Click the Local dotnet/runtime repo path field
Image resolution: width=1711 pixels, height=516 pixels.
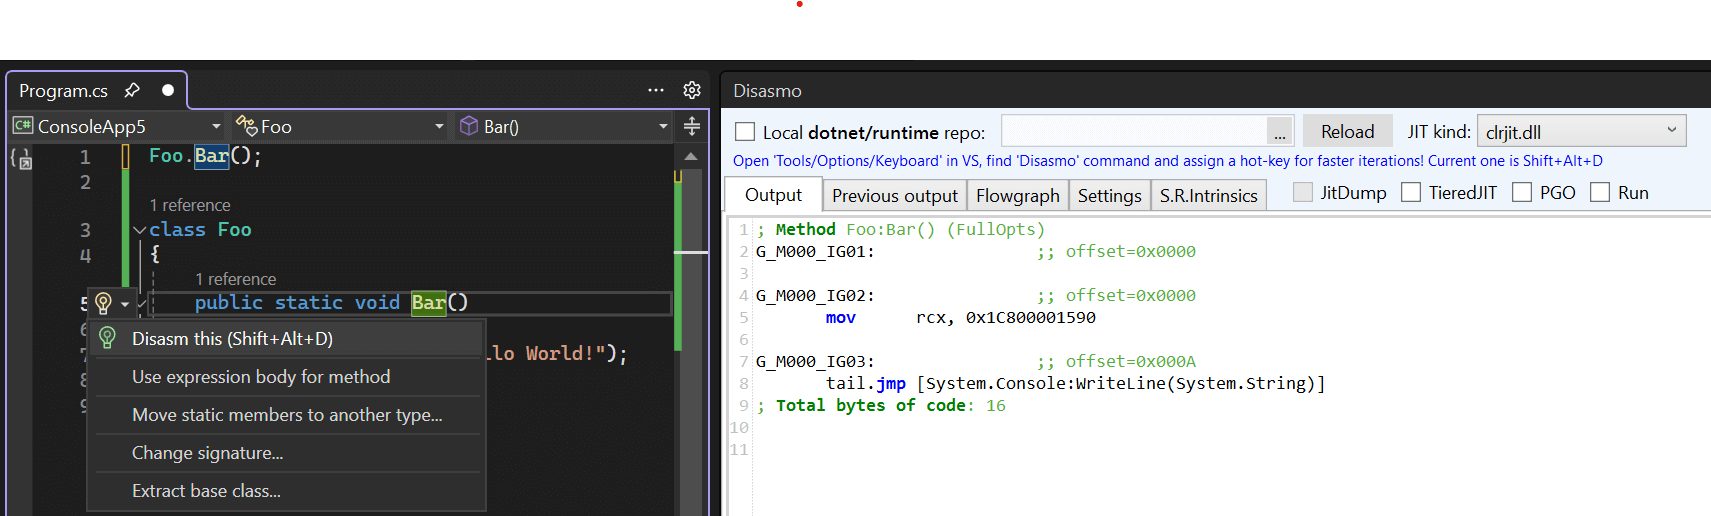pos(1134,132)
